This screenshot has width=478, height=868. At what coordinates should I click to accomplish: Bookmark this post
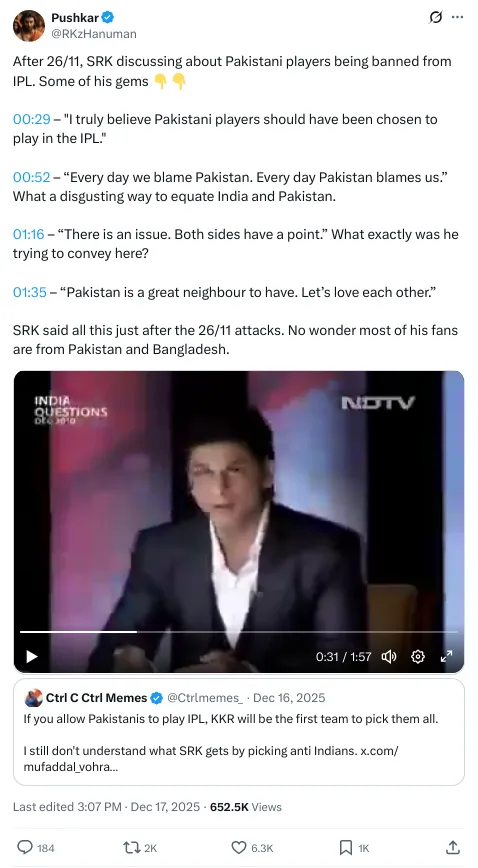click(354, 848)
